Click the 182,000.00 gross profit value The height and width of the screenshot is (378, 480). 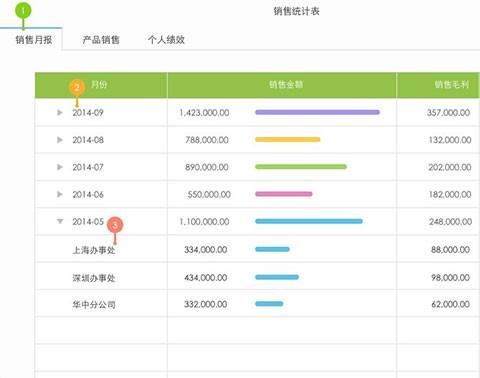point(450,194)
